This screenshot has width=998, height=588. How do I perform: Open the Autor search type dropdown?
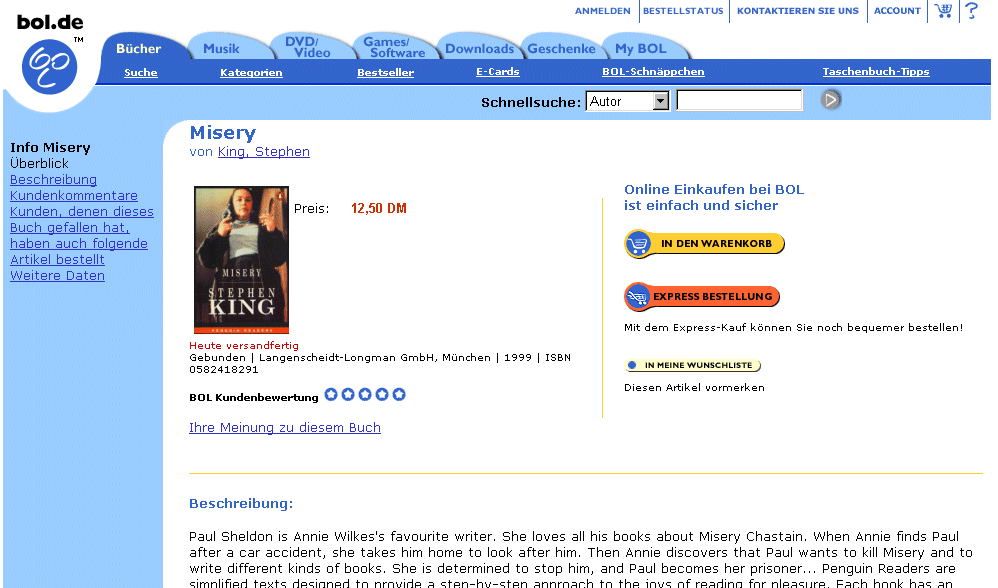[x=628, y=101]
